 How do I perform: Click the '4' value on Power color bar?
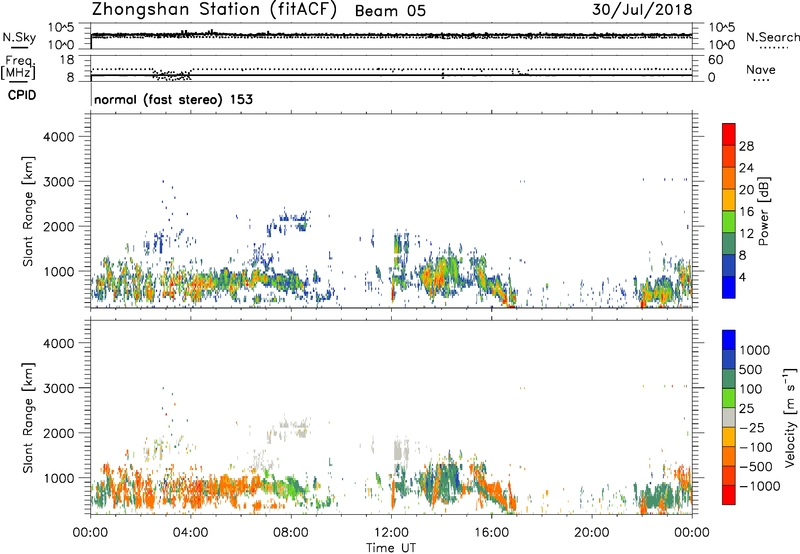(743, 277)
